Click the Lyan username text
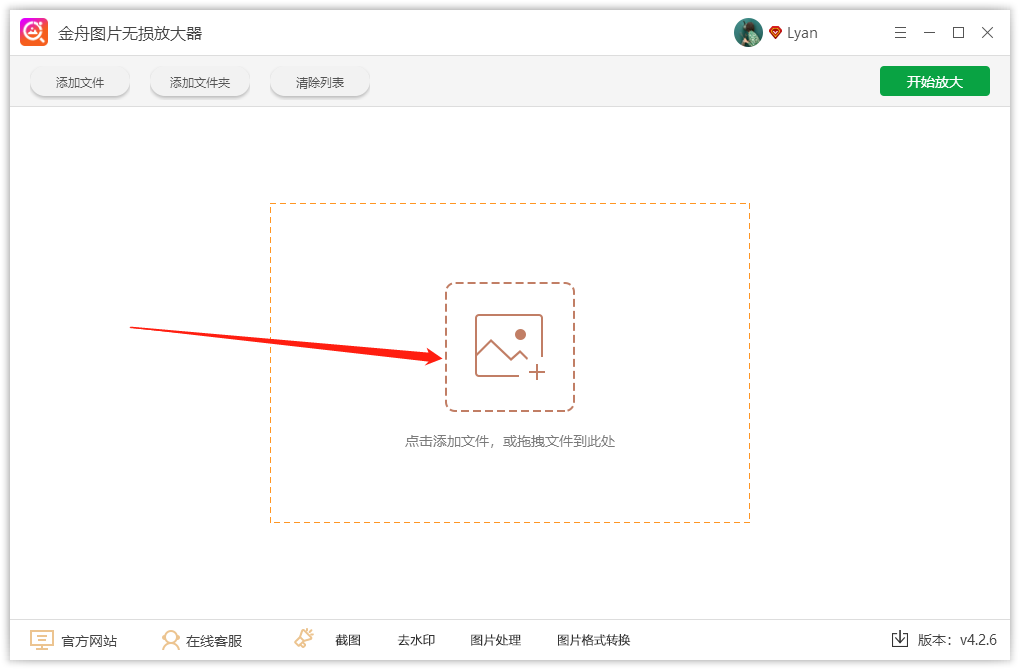This screenshot has height=670, width=1020. (802, 33)
